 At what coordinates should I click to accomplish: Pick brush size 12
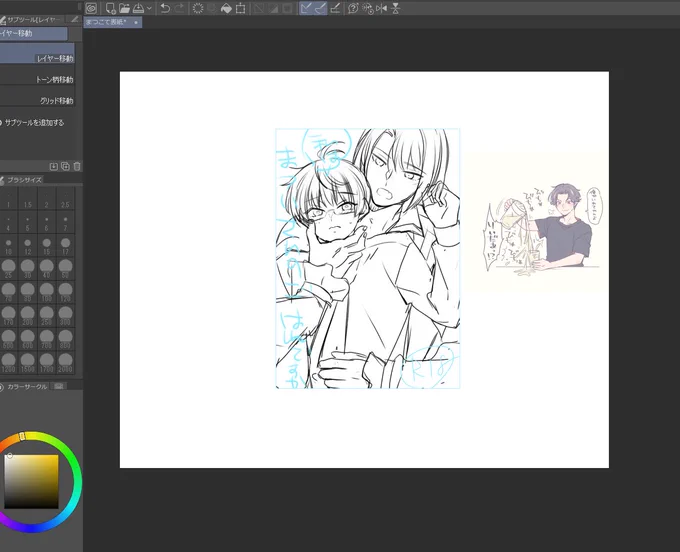pos(27,246)
